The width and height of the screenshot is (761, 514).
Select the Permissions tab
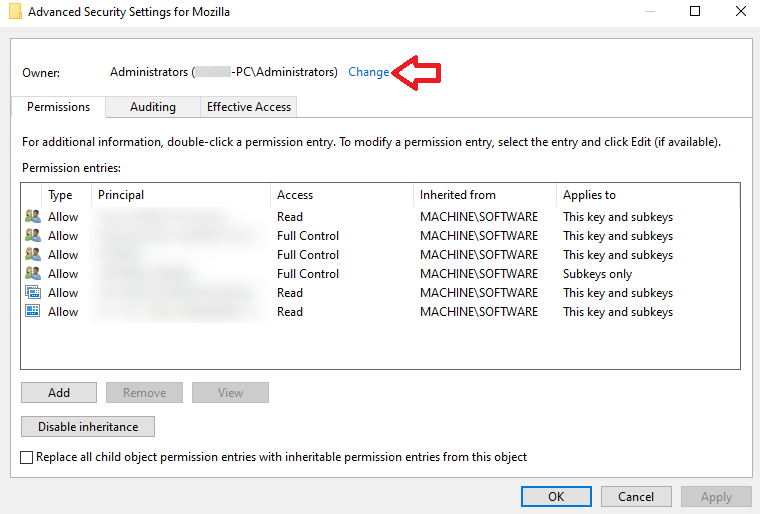pos(58,107)
